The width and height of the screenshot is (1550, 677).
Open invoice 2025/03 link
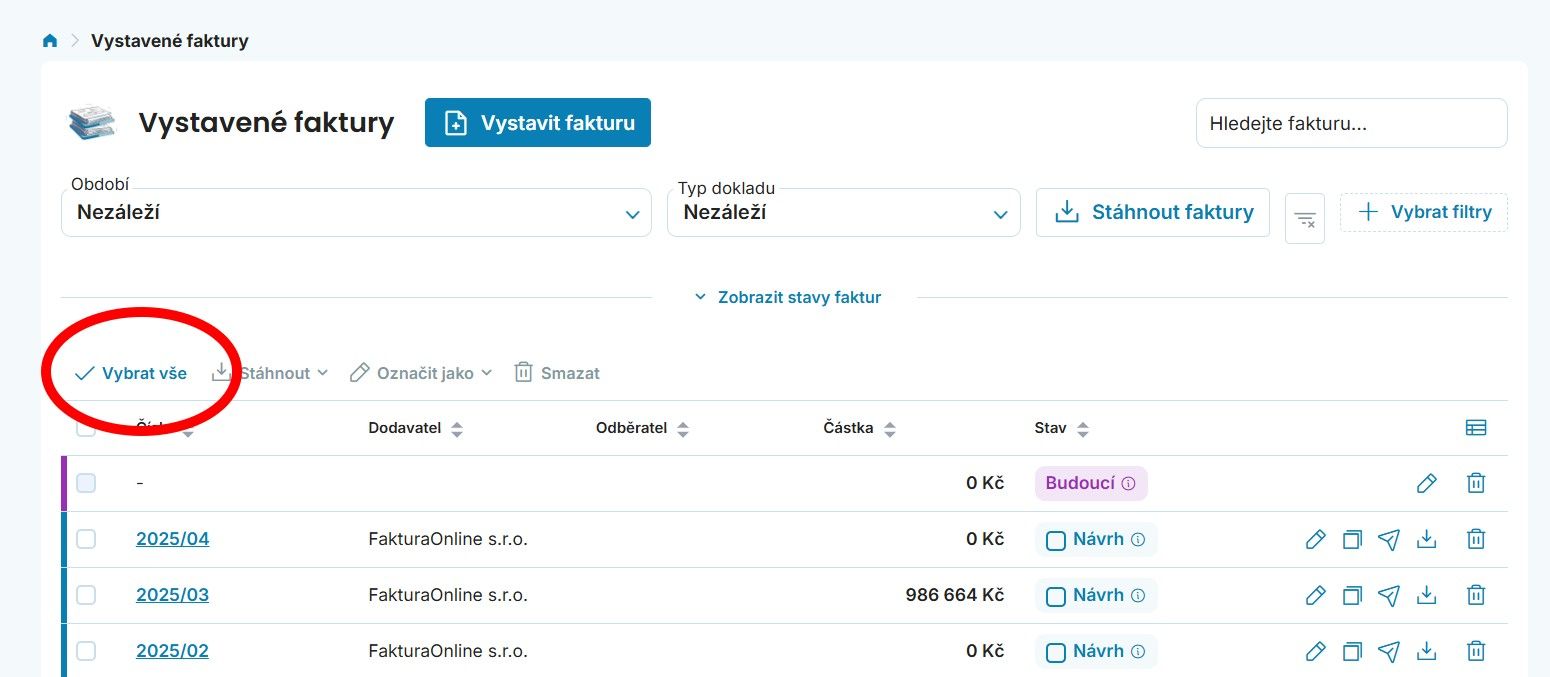click(173, 595)
